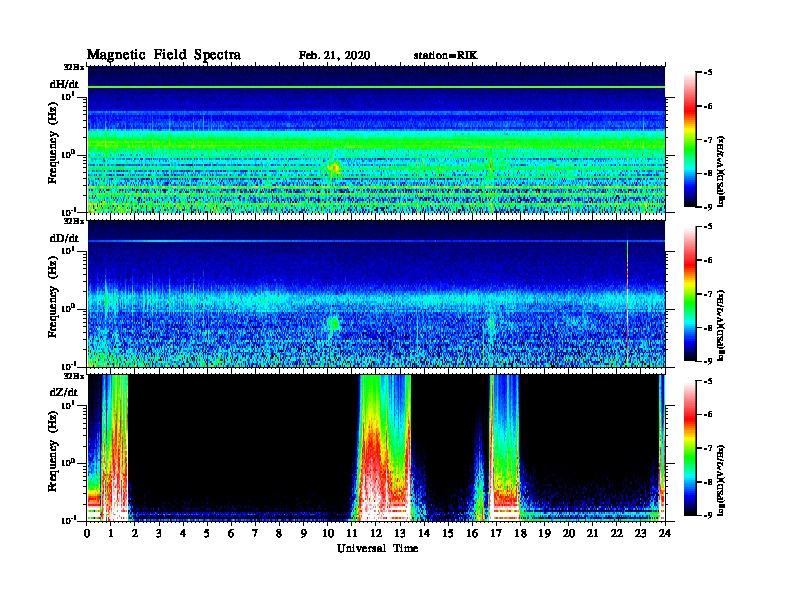The image size is (792, 612).
Task: Click the 10^1 frequency tick of dZ/dt panel
Action: (x=68, y=405)
